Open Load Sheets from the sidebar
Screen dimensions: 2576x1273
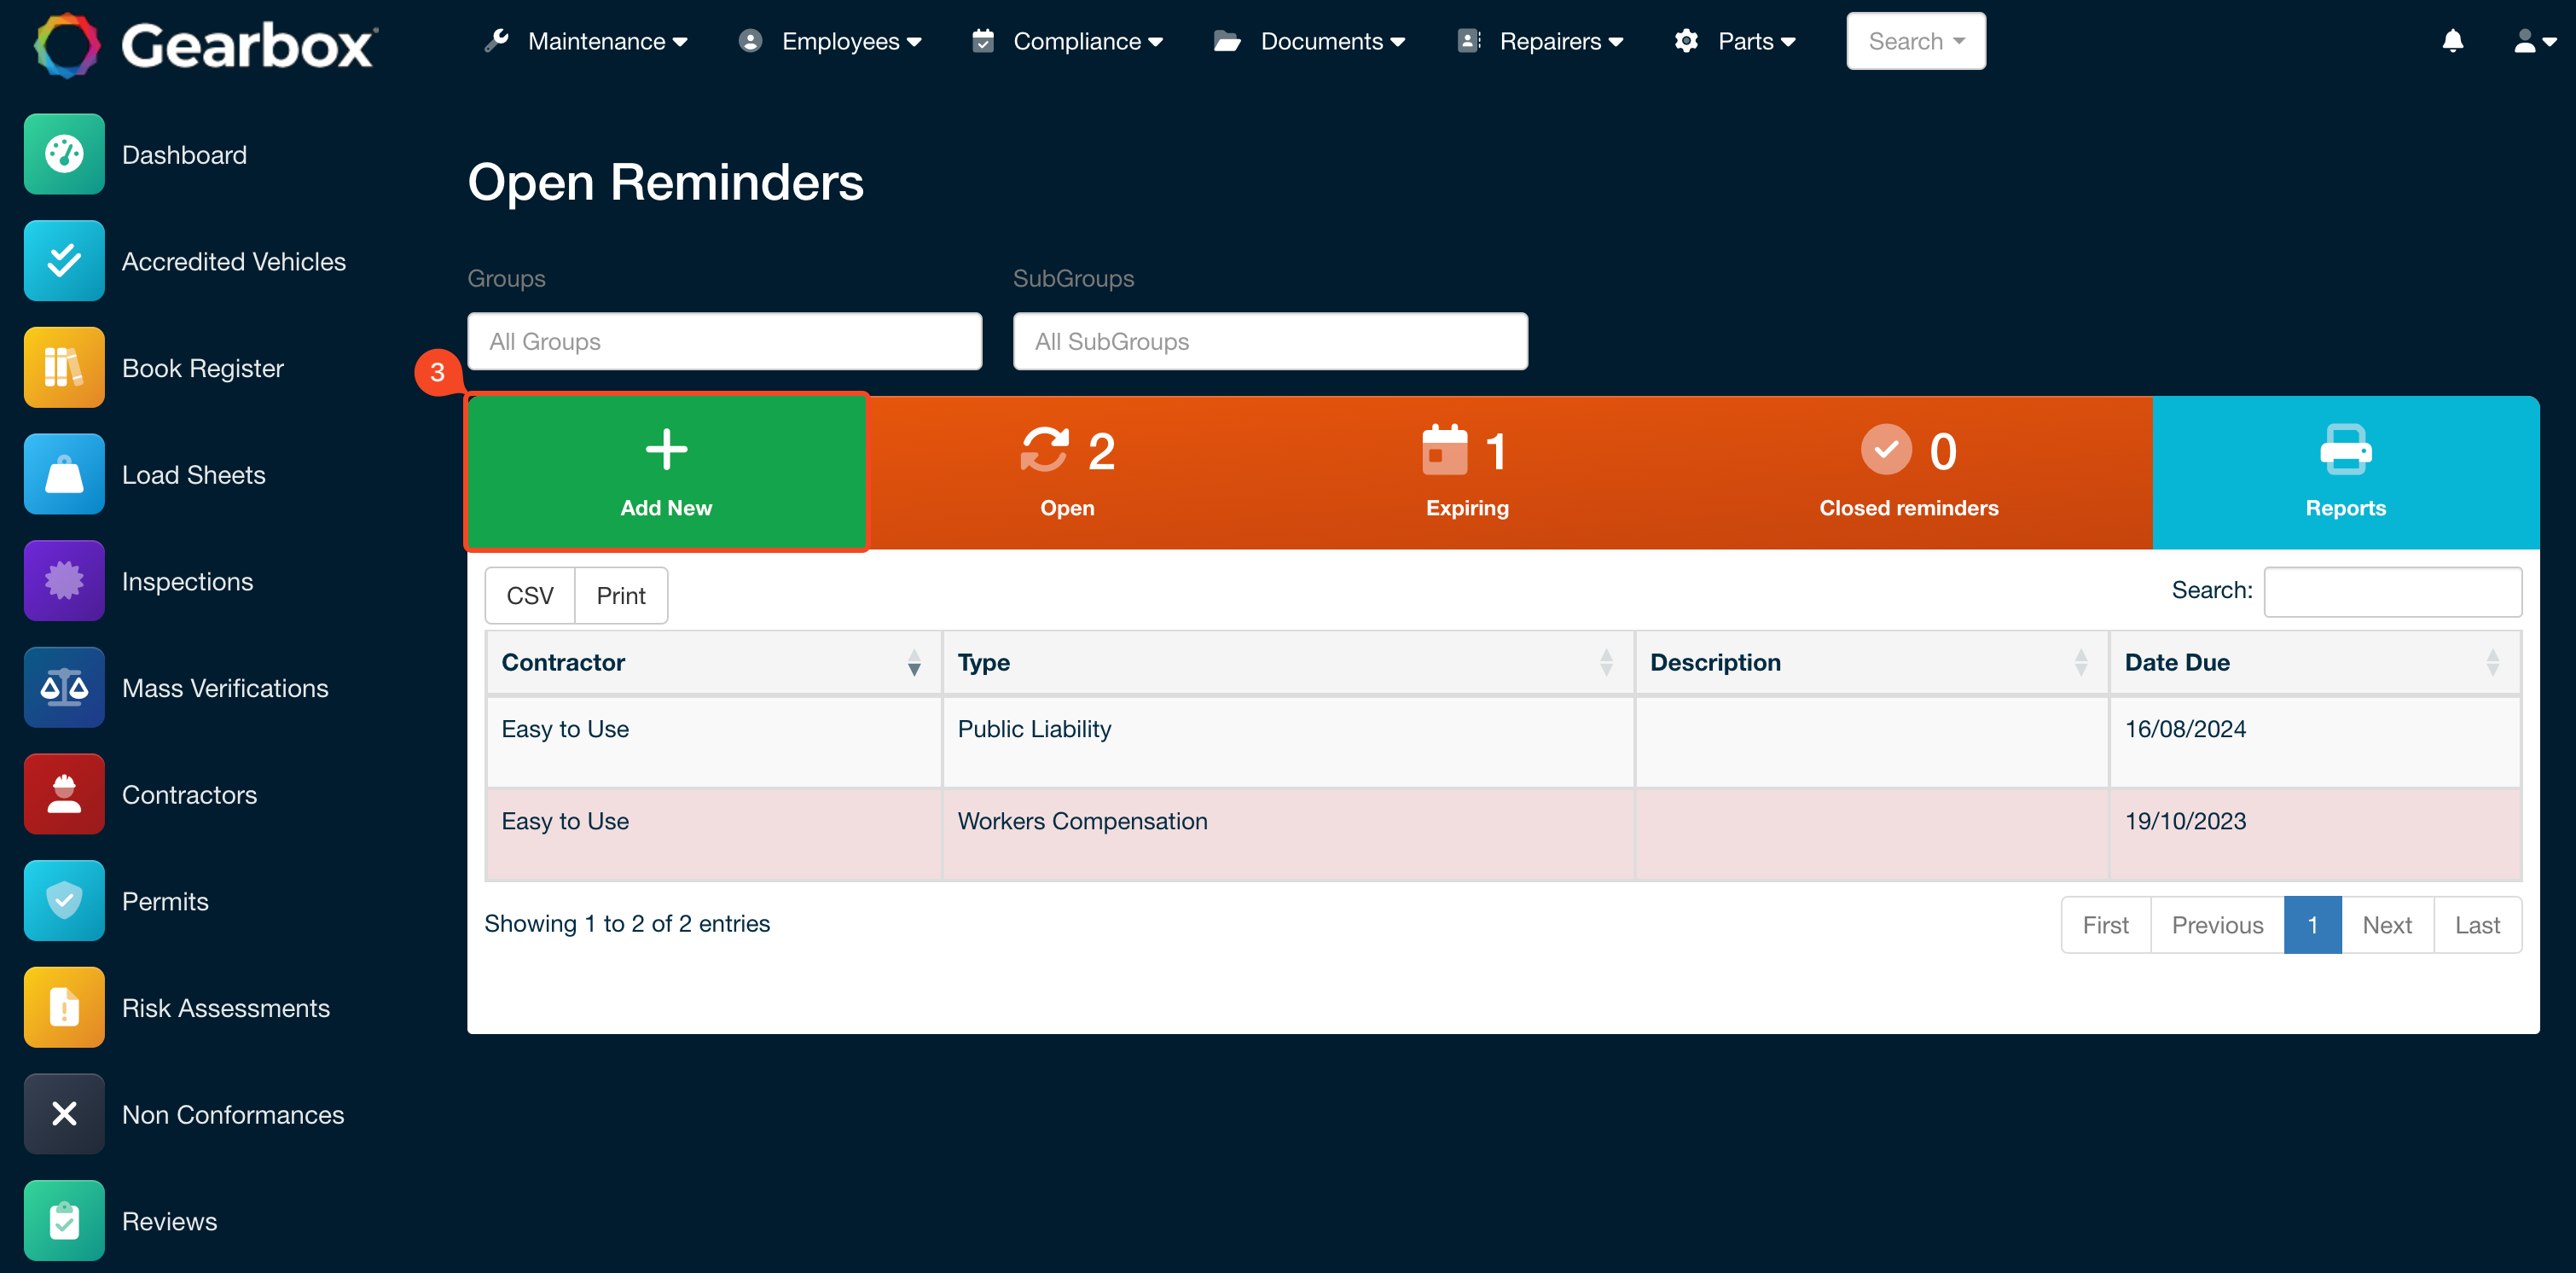194,474
